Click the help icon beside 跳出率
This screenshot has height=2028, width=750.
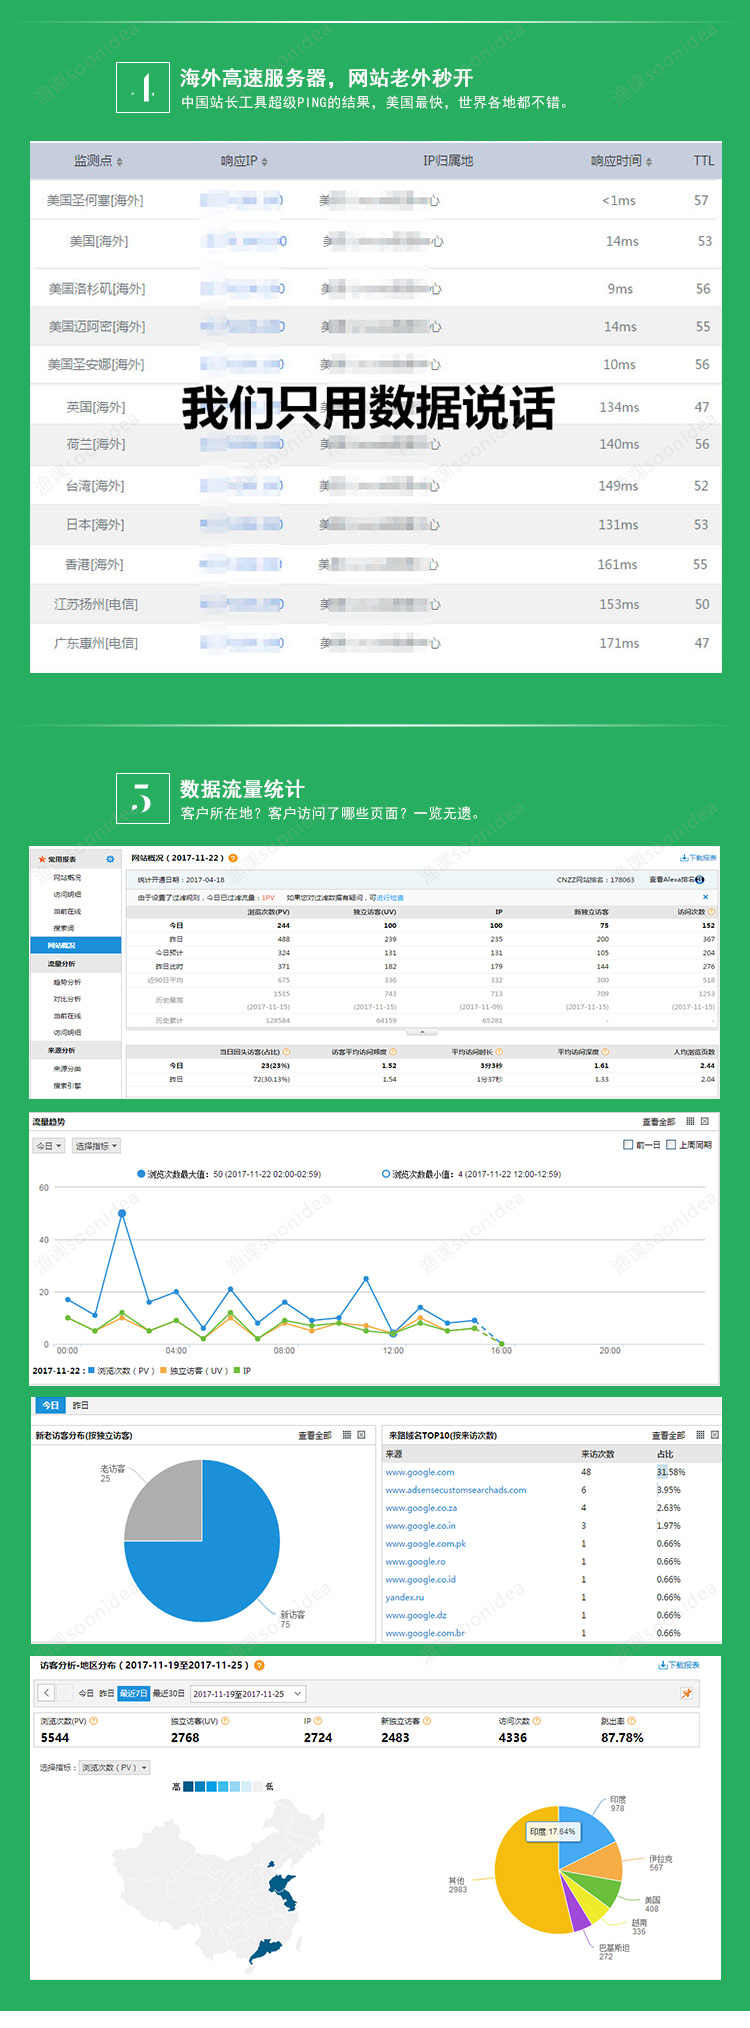pos(632,1722)
